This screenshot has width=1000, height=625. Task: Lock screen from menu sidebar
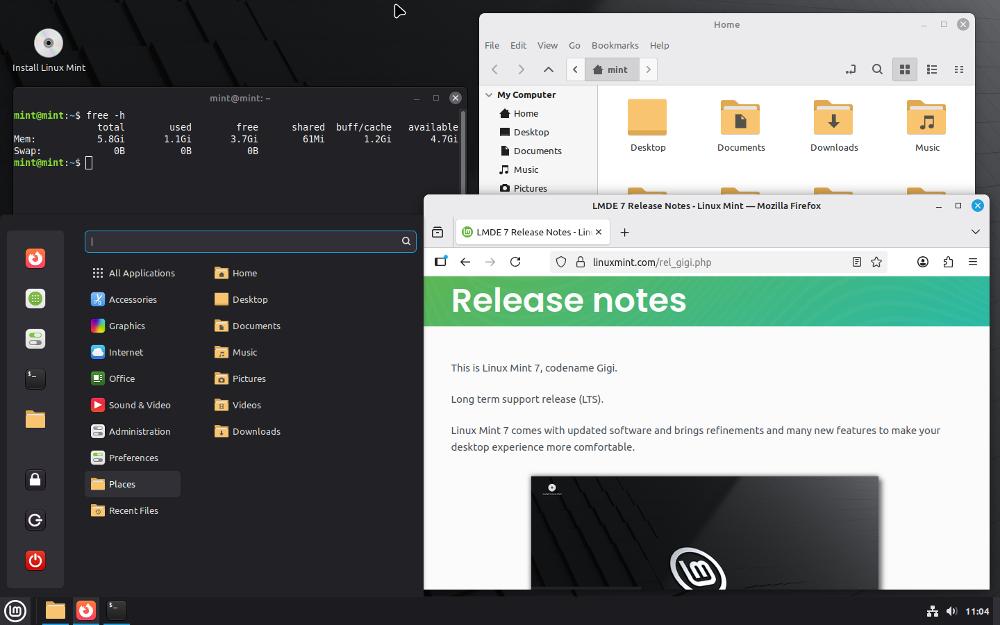[x=35, y=480]
